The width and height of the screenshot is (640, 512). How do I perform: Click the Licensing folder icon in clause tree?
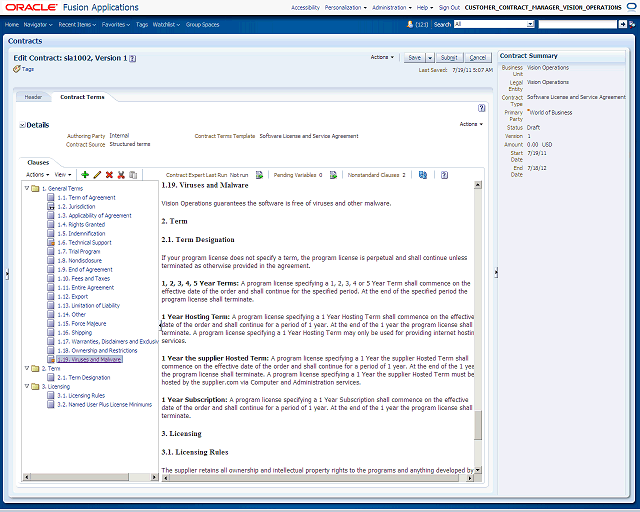[35, 386]
